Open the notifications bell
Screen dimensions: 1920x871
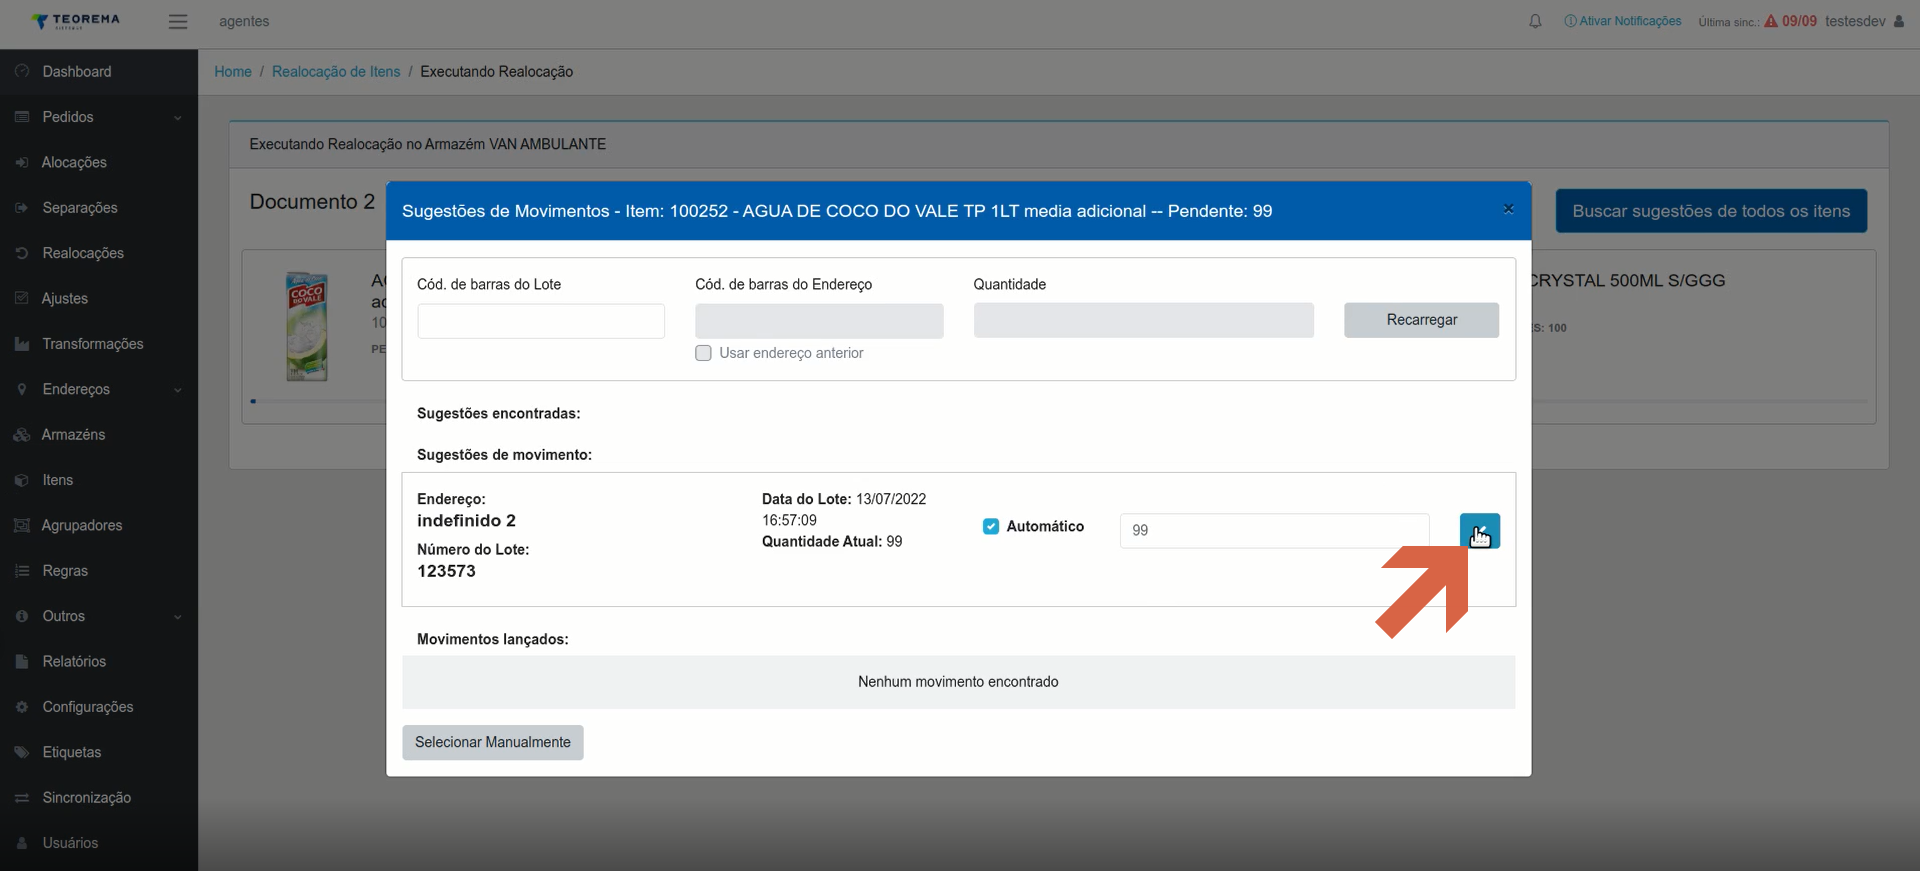click(x=1535, y=21)
